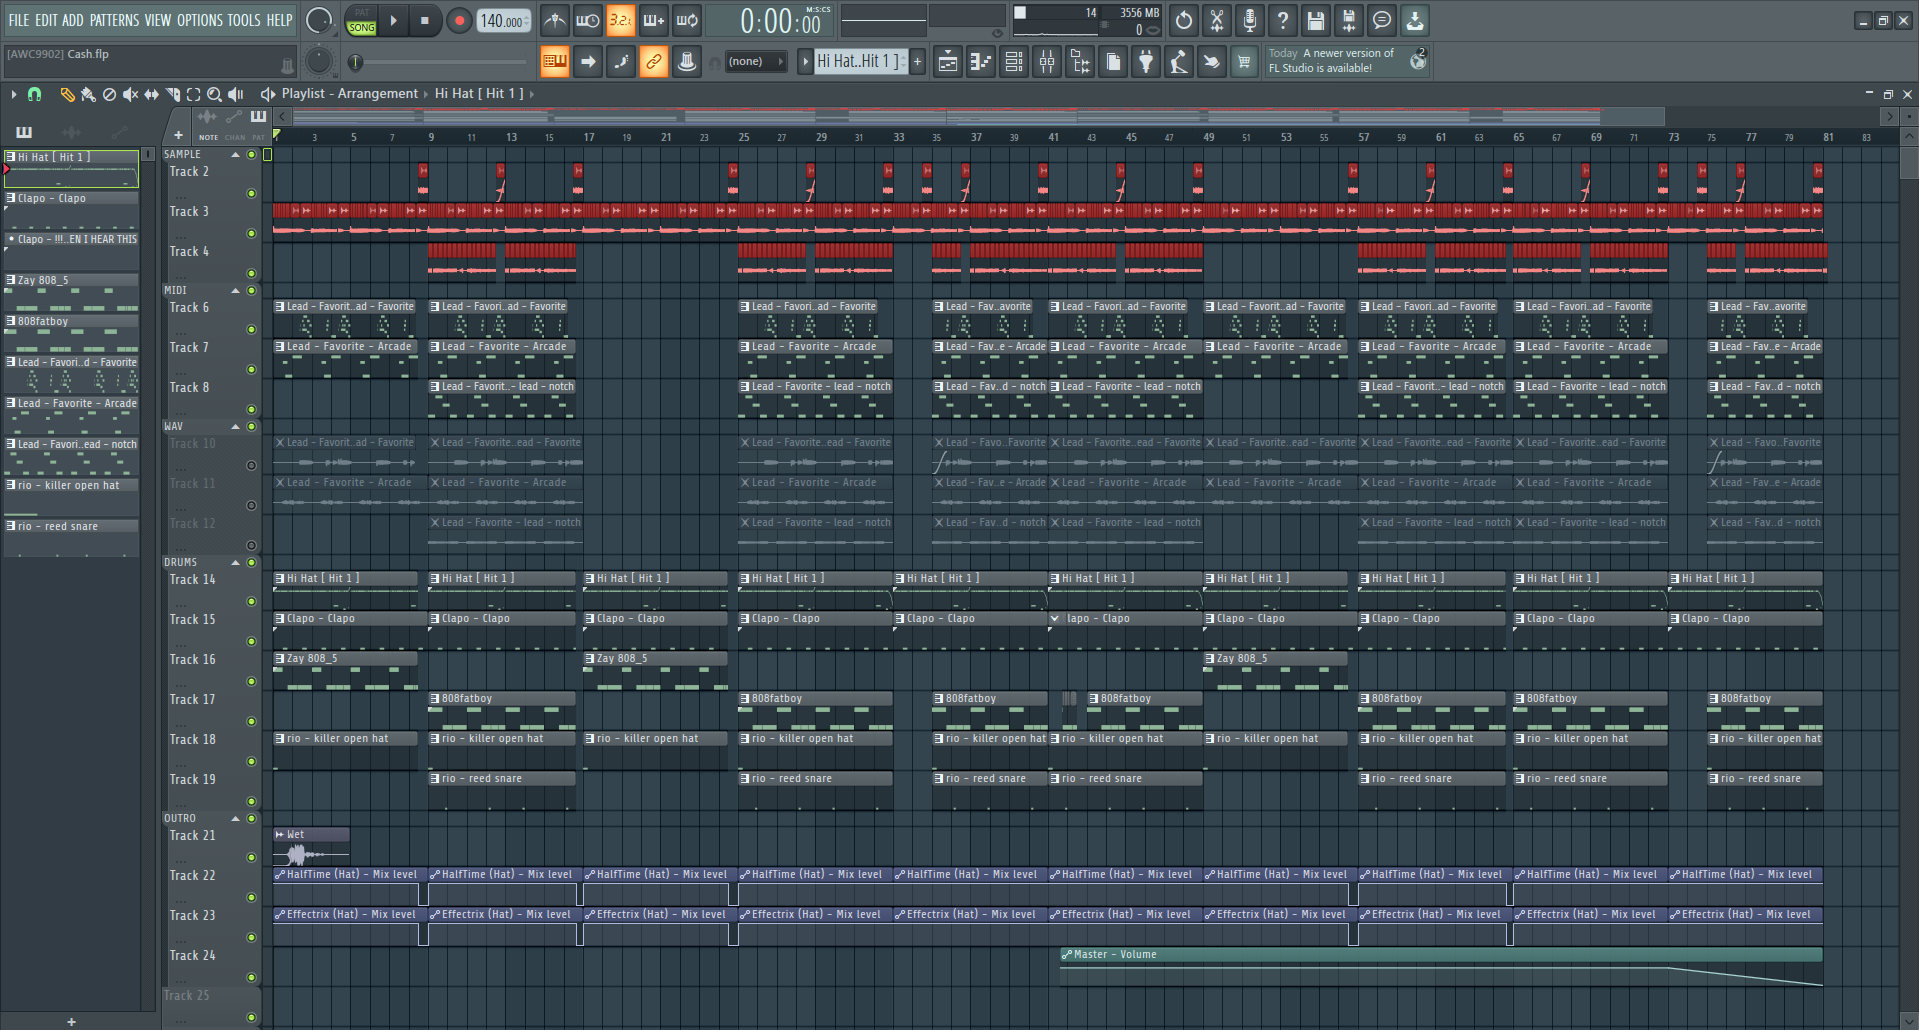Open the undo history icon
Screen dimensions: 1919x1030
tap(1184, 20)
